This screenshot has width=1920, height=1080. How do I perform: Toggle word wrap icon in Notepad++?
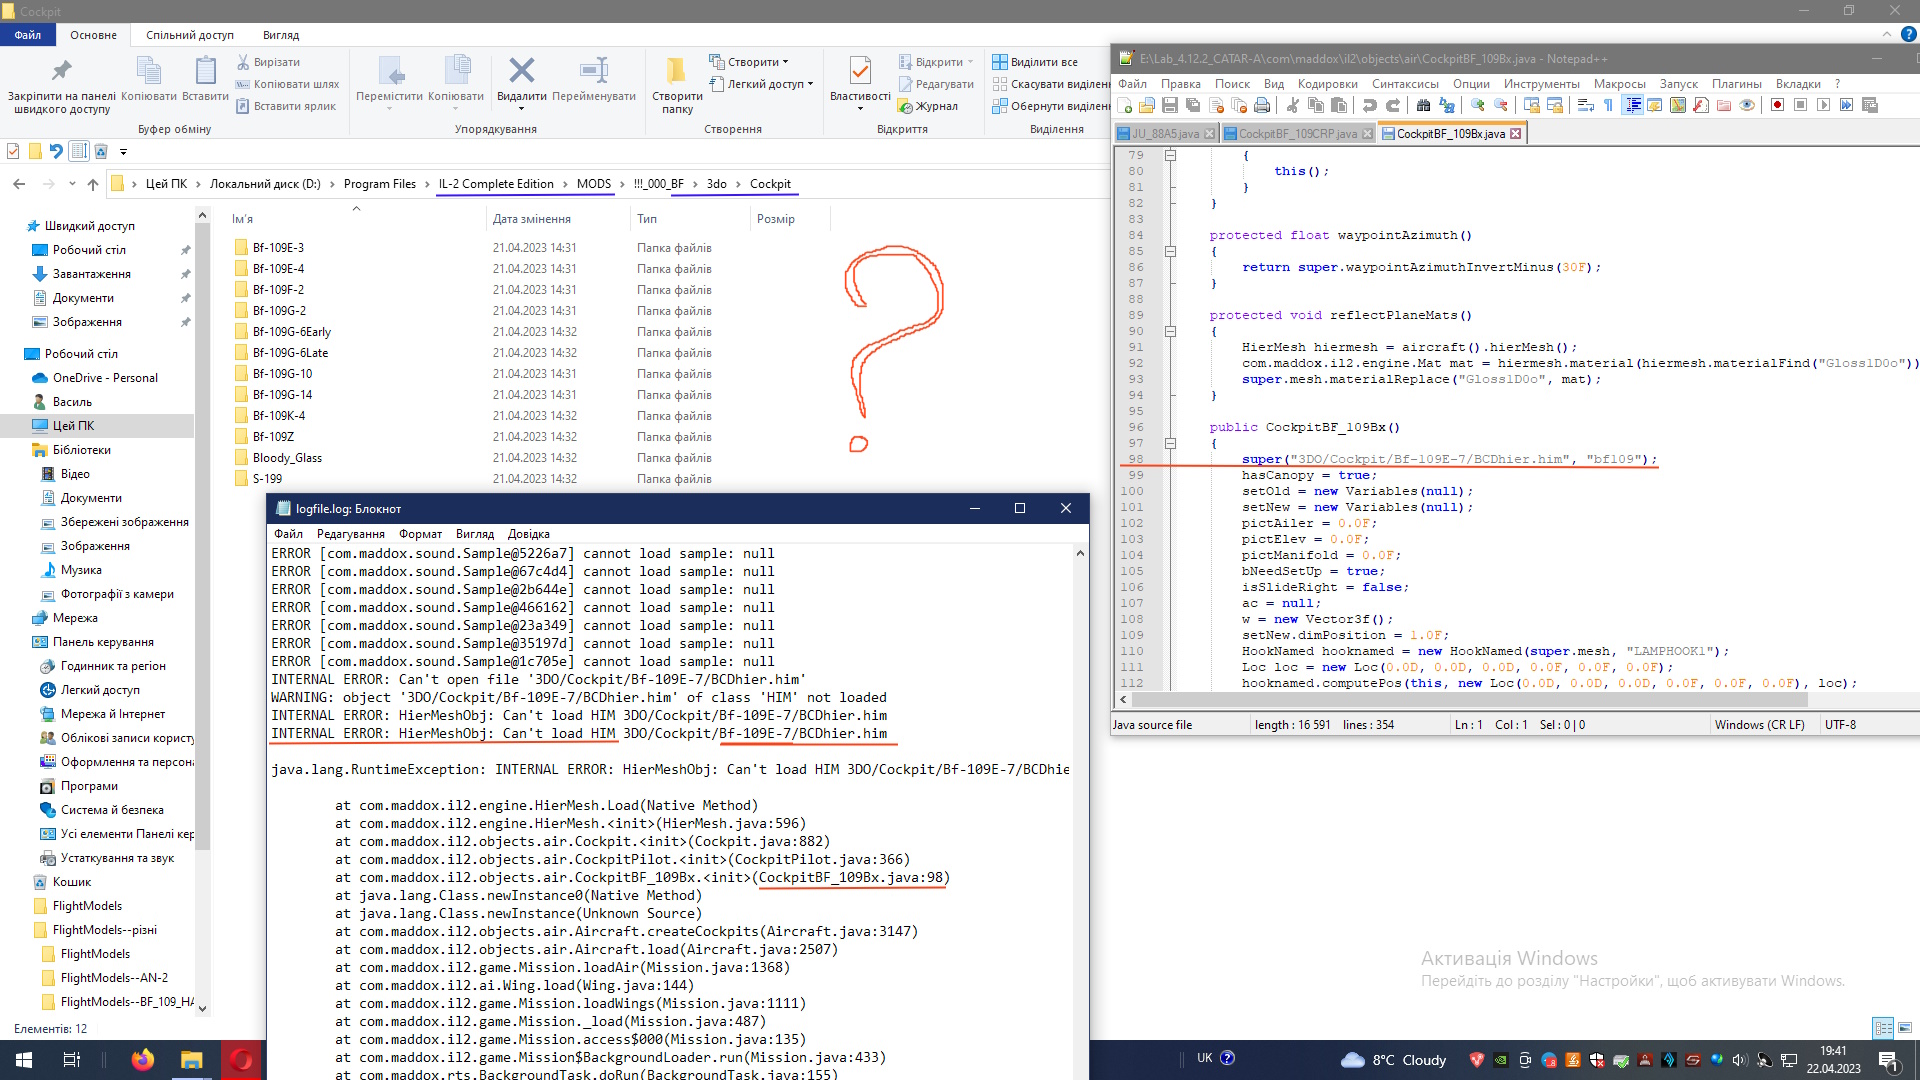[x=1585, y=106]
